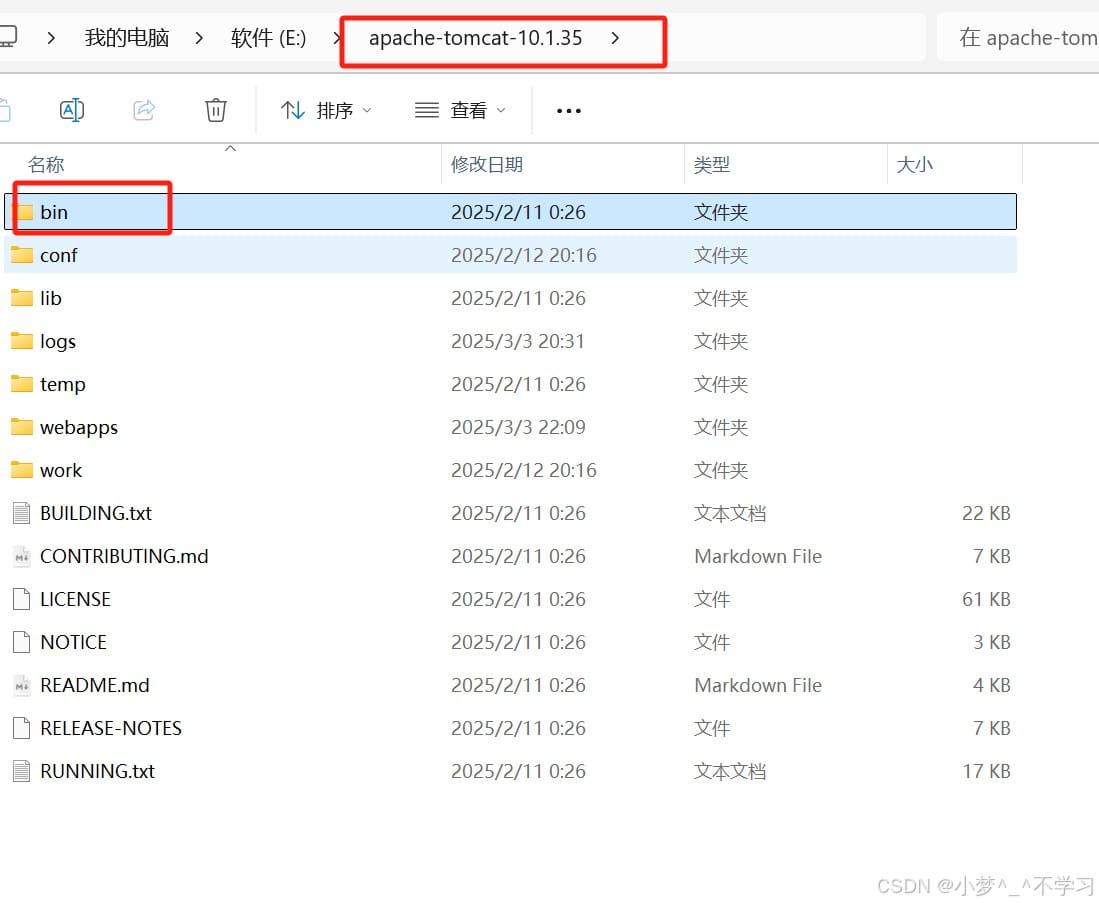
Task: Select the conf folder icon
Action: pyautogui.click(x=22, y=255)
